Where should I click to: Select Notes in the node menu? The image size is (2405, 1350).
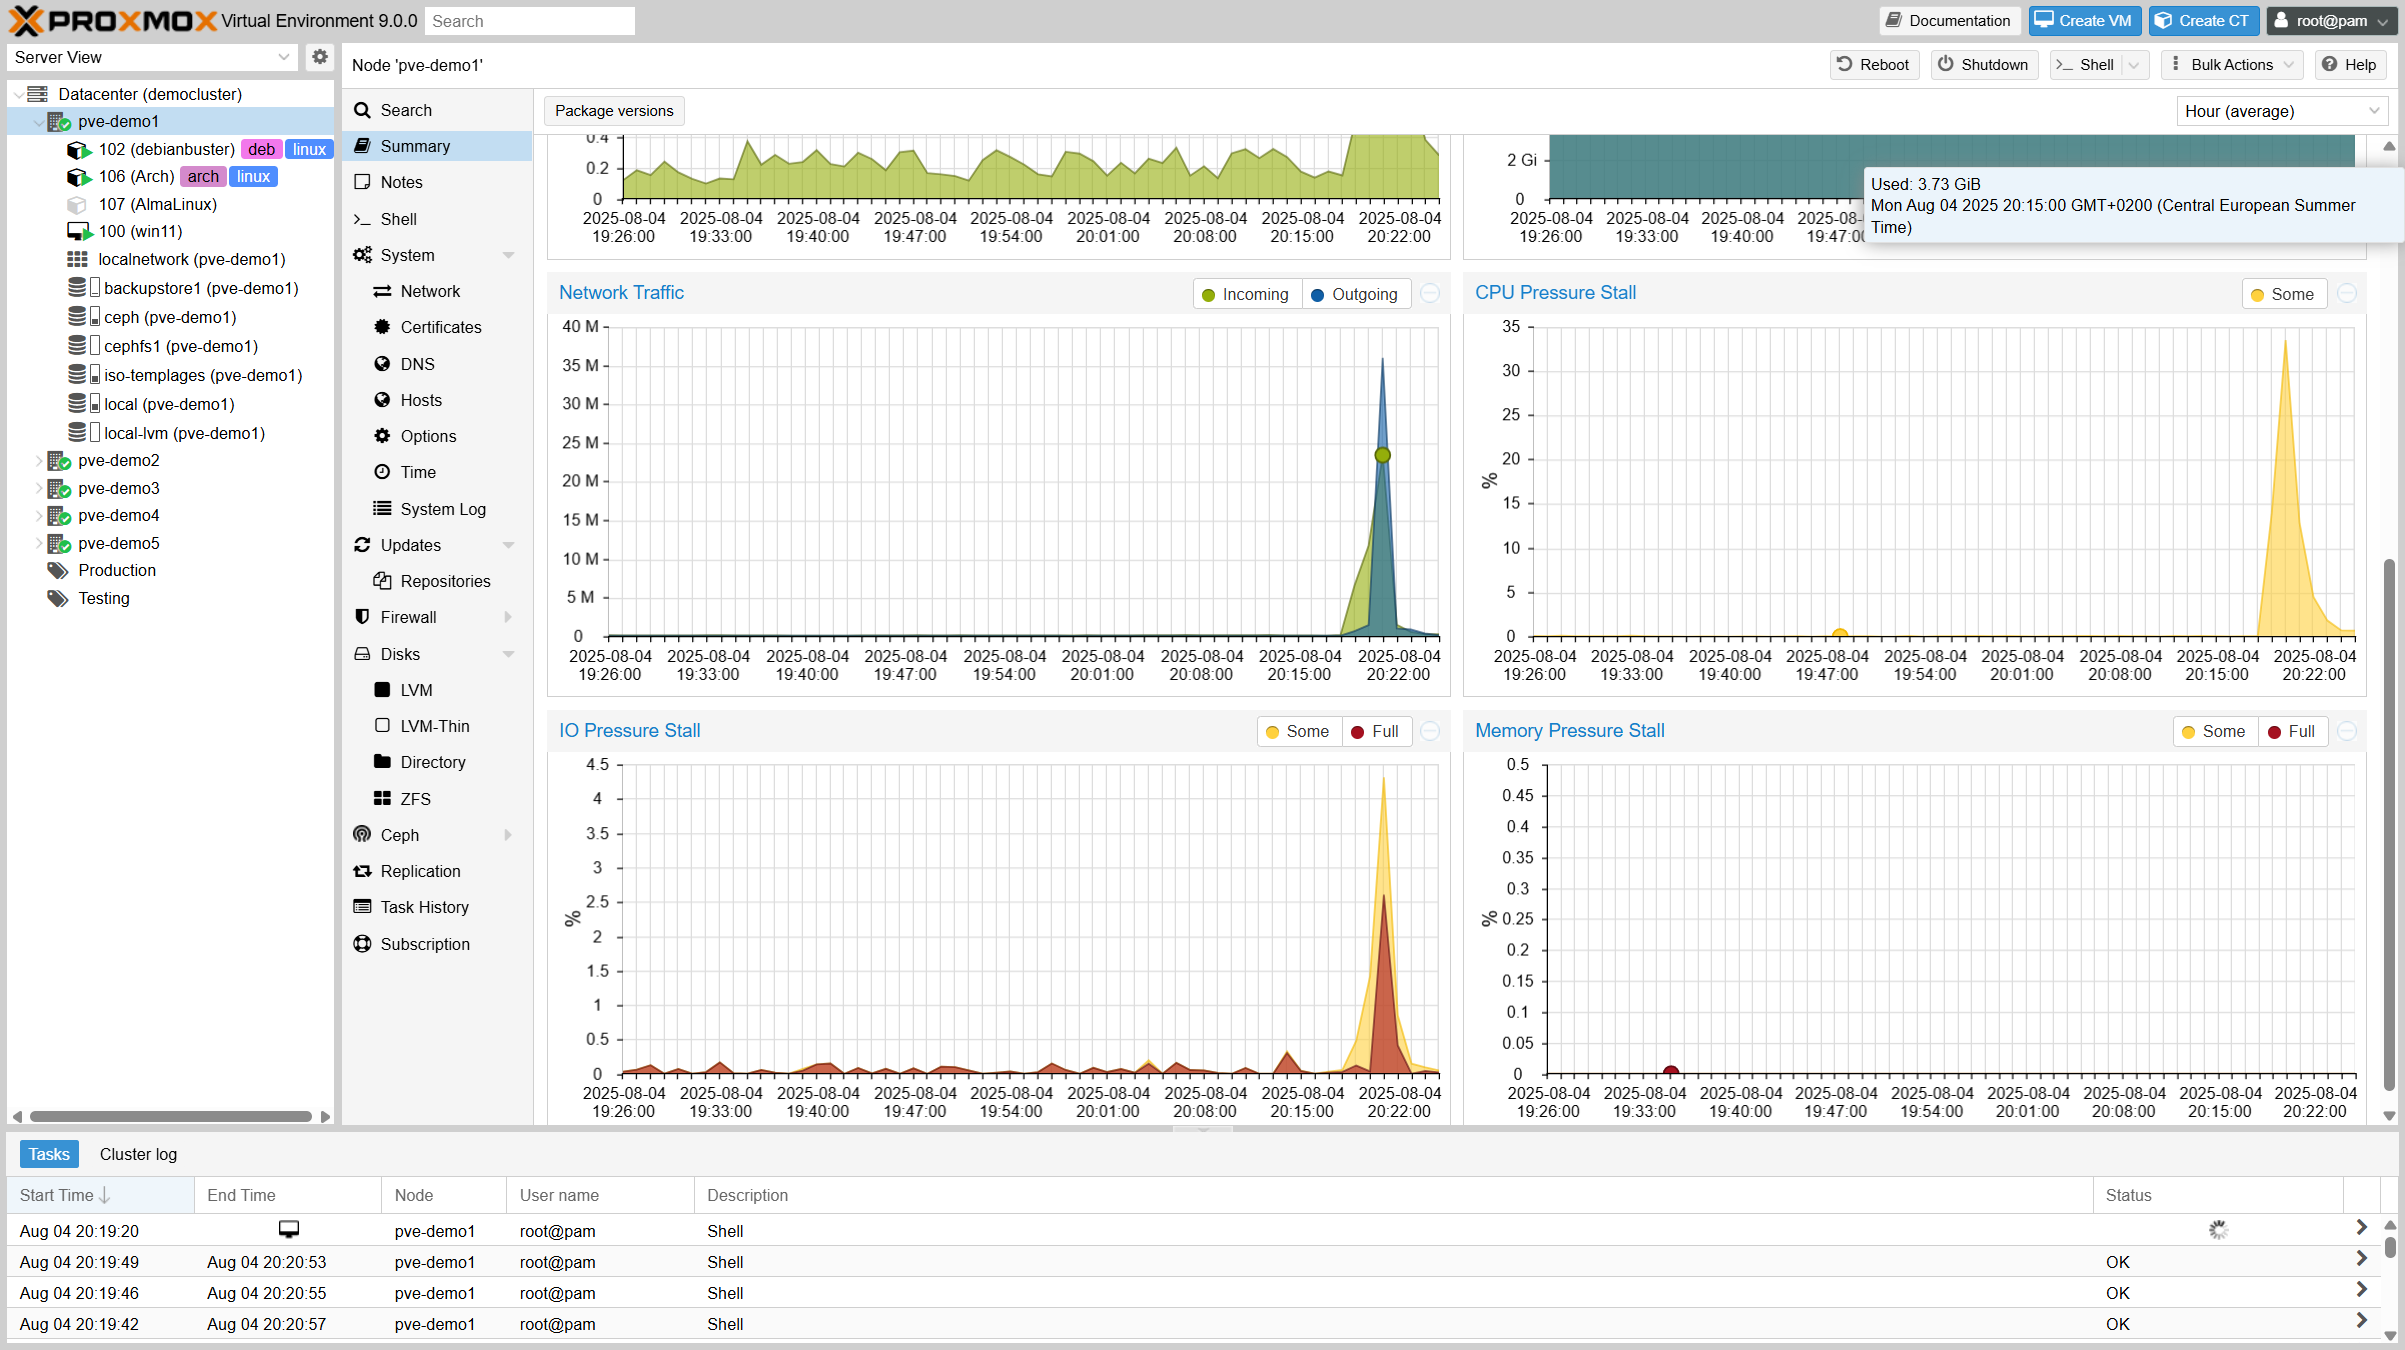point(401,181)
